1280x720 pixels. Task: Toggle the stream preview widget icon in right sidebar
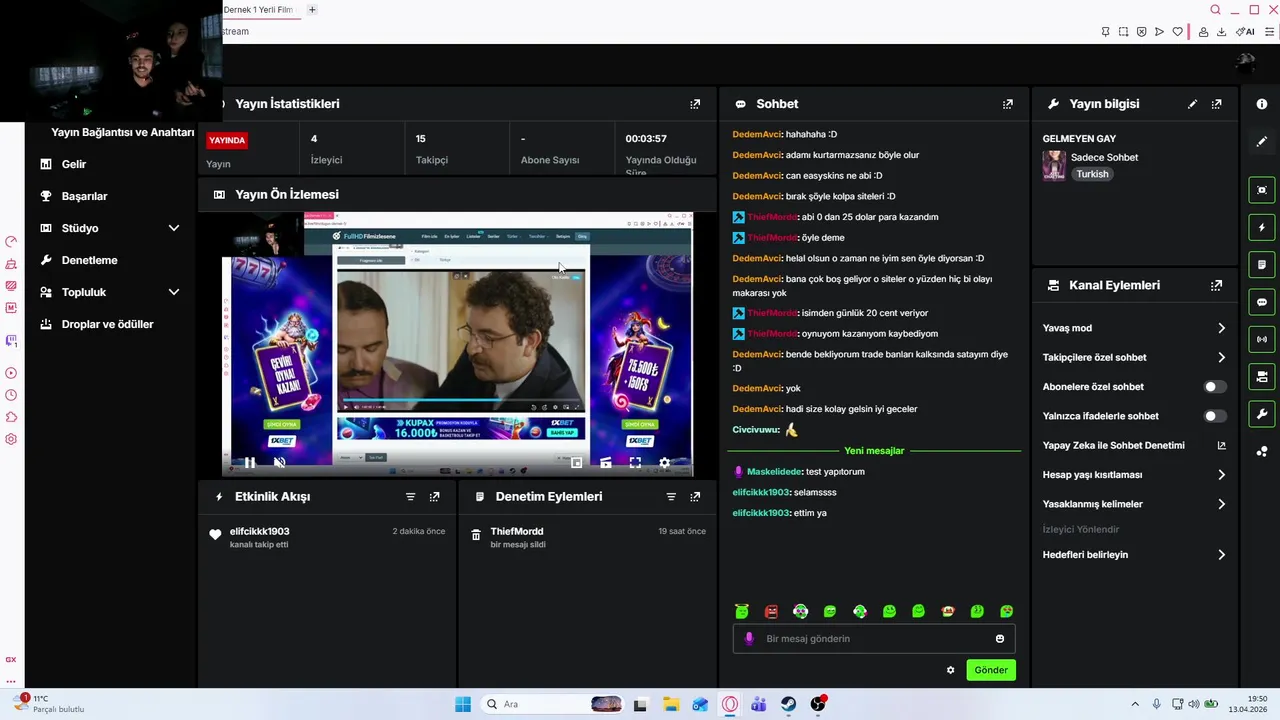click(x=1262, y=190)
